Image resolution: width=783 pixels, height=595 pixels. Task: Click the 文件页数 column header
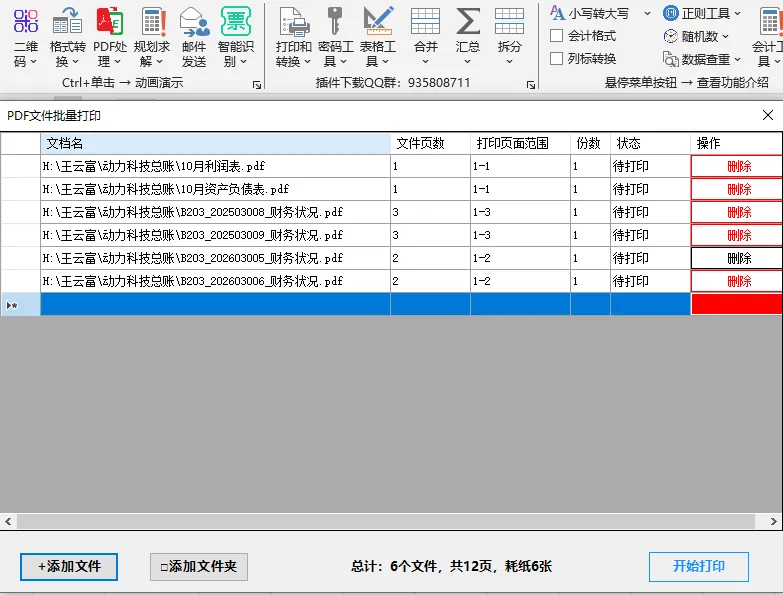[430, 144]
